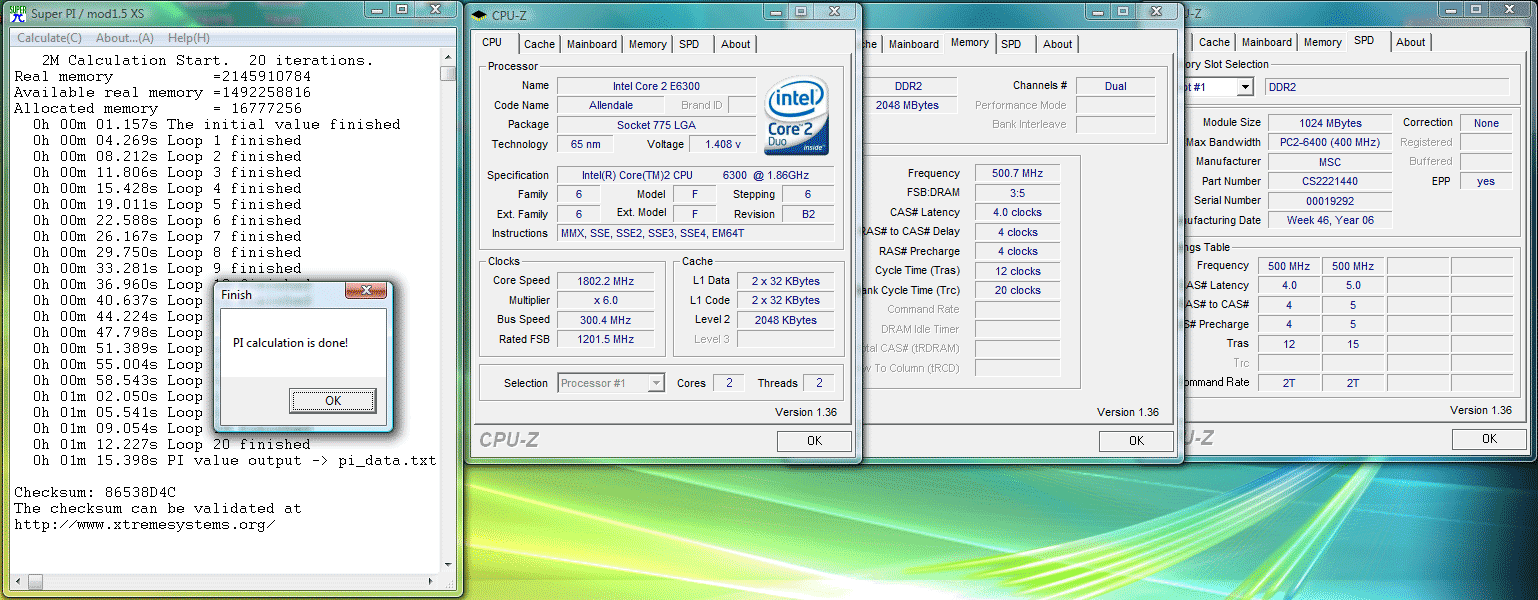Viewport: 1538px width, 600px height.
Task: Click OK in the front CPU-Z window
Action: click(x=814, y=441)
